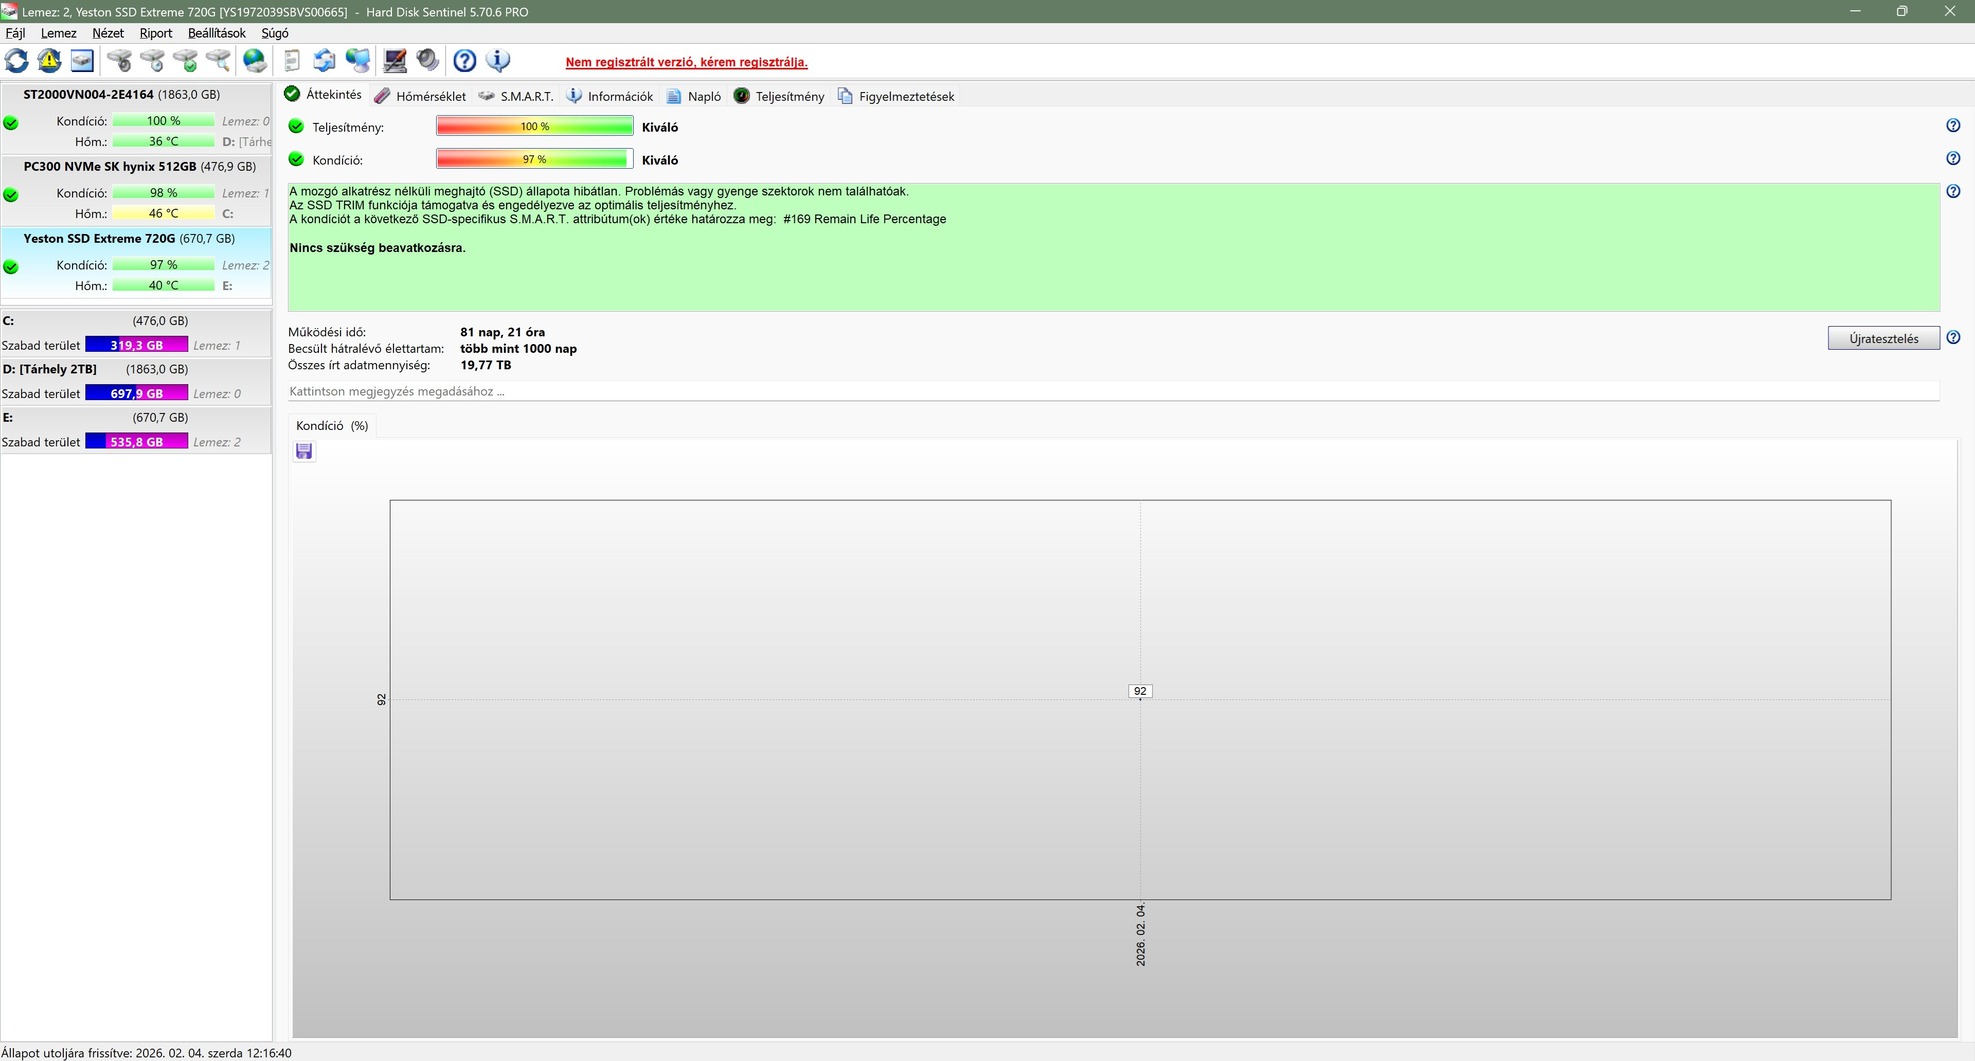Viewport: 1975px width, 1061px height.
Task: Click help icon beside Teljesítmény bar
Action: point(1953,126)
